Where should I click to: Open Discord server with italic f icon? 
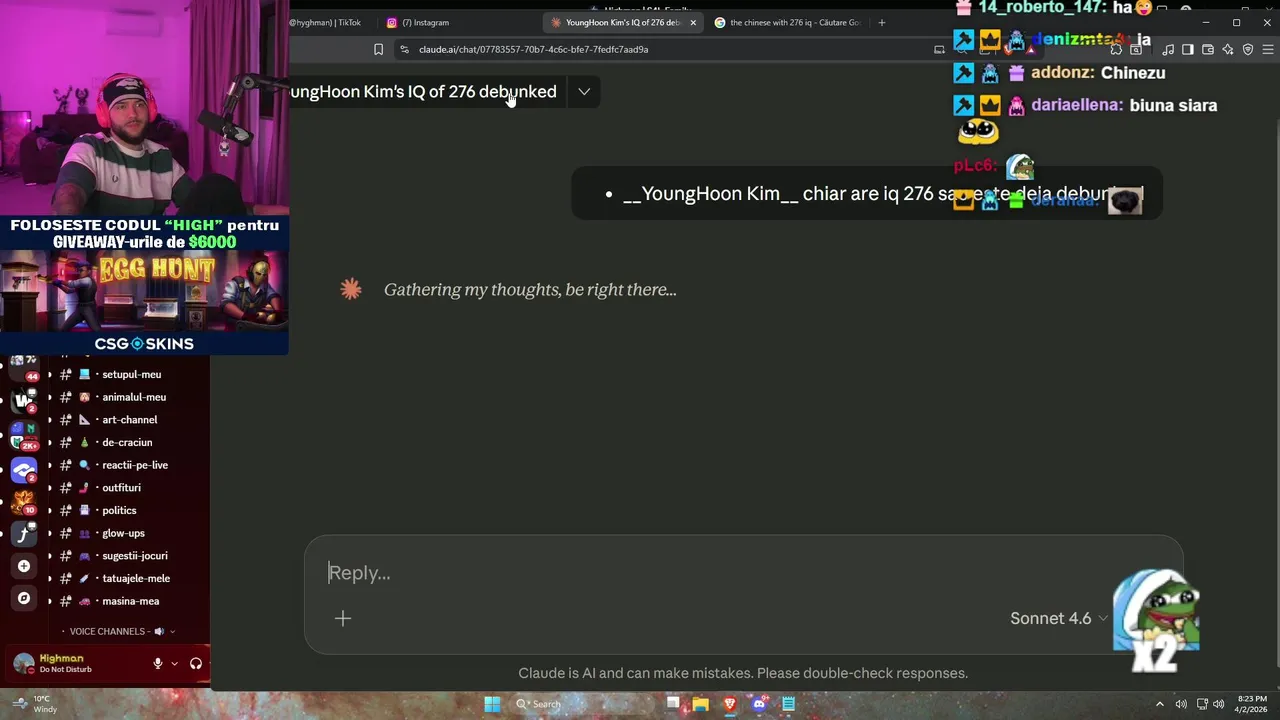[24, 534]
